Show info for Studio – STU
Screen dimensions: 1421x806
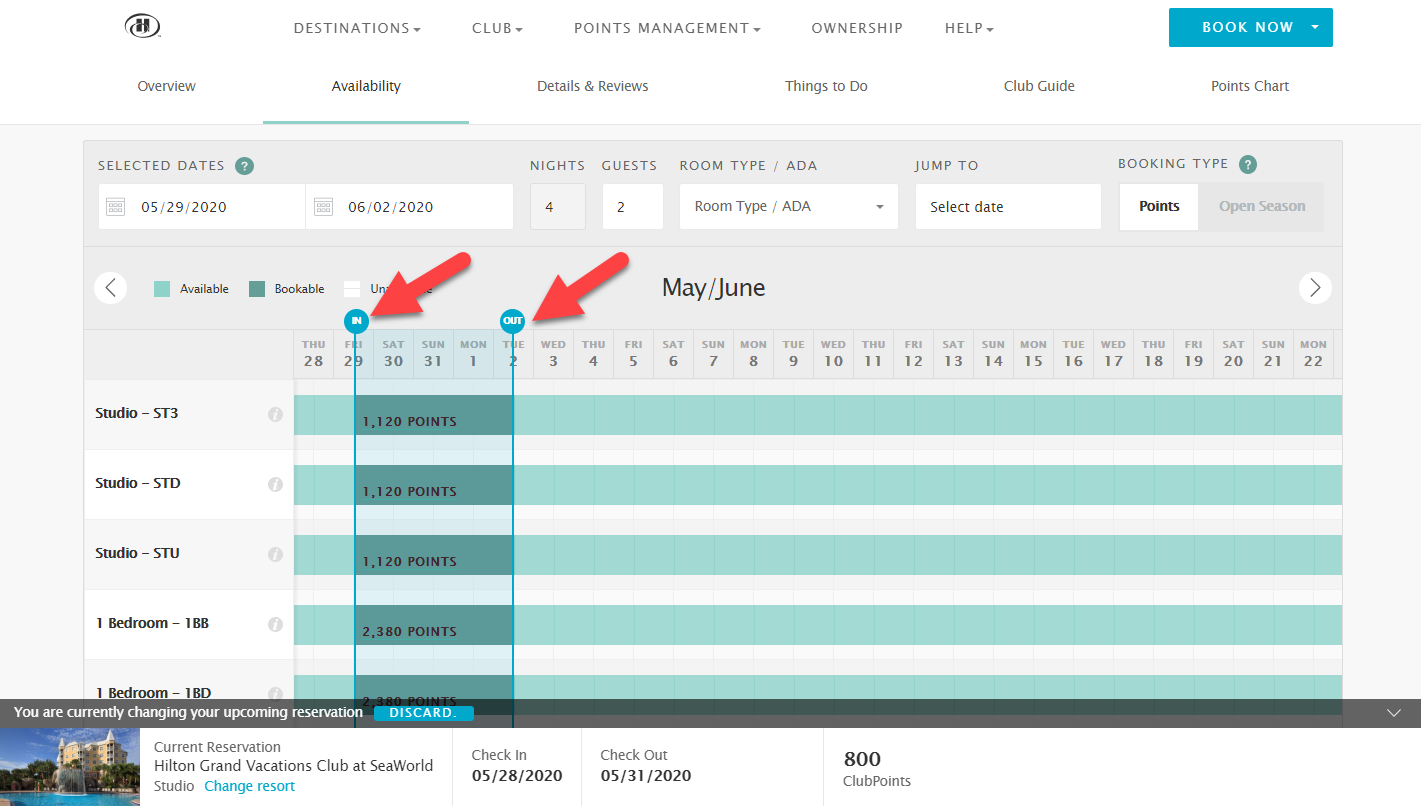tap(275, 554)
